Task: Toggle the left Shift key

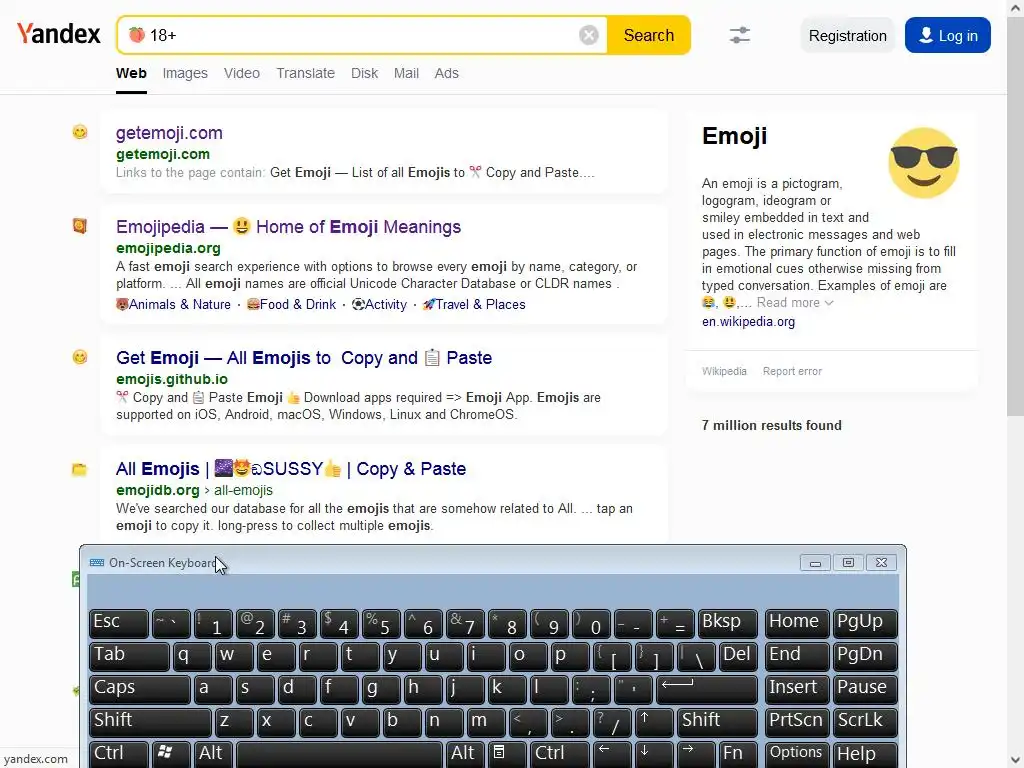Action: (x=150, y=722)
